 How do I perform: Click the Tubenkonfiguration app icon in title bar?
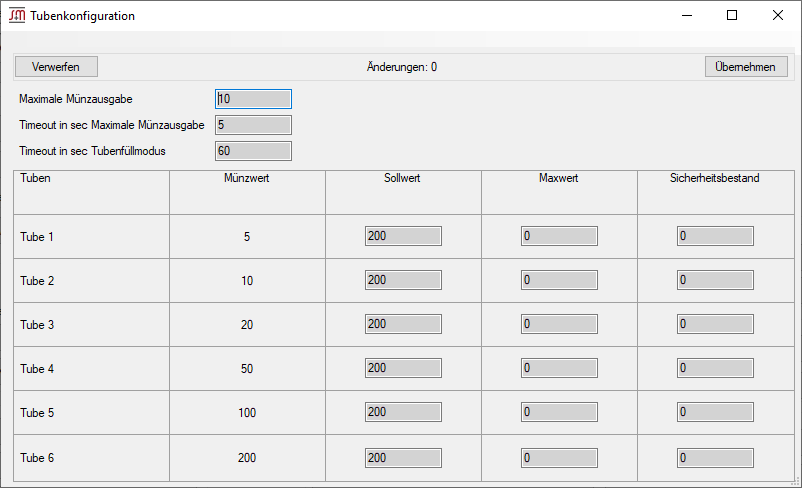17,16
